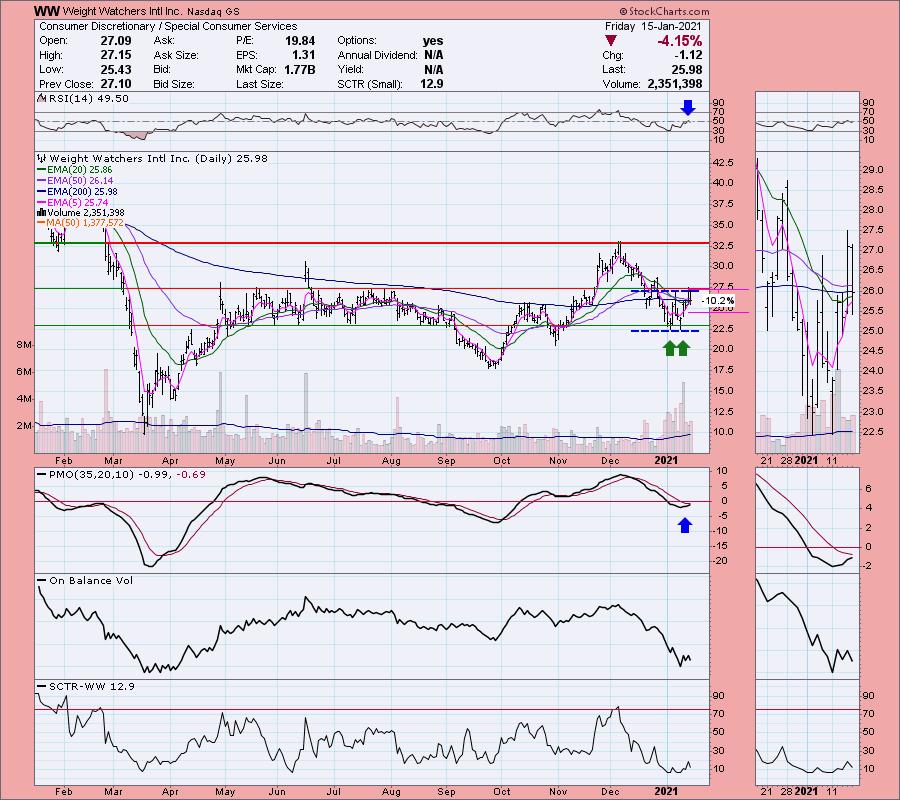This screenshot has height=800, width=900.
Task: Click the Yield label
Action: (350, 69)
